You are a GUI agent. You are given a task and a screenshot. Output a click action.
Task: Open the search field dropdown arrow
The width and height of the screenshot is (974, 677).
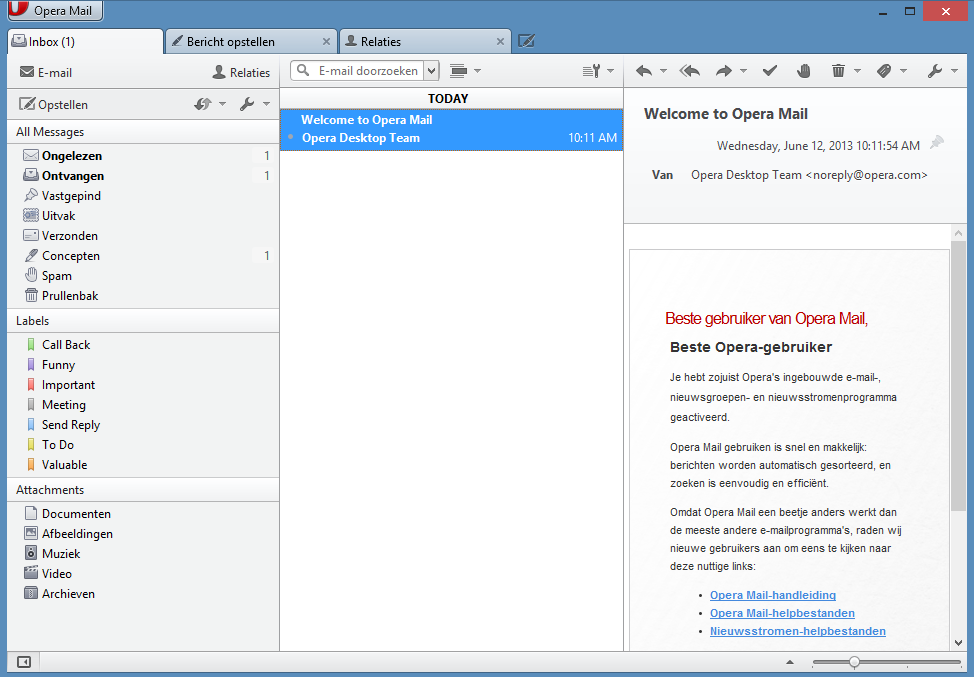431,71
